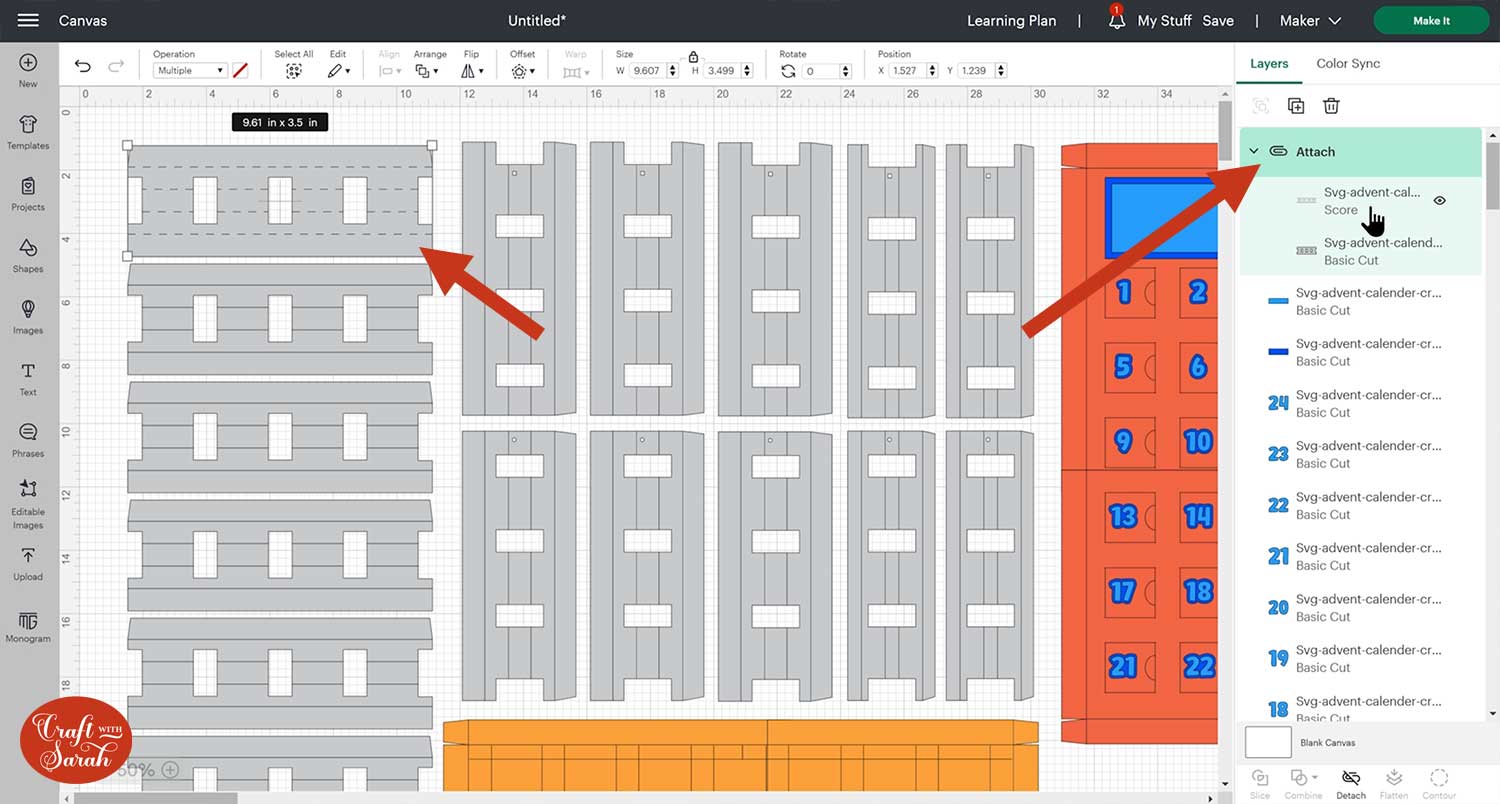Select the number 21 layer
This screenshot has width=1500, height=804.
(1362, 556)
